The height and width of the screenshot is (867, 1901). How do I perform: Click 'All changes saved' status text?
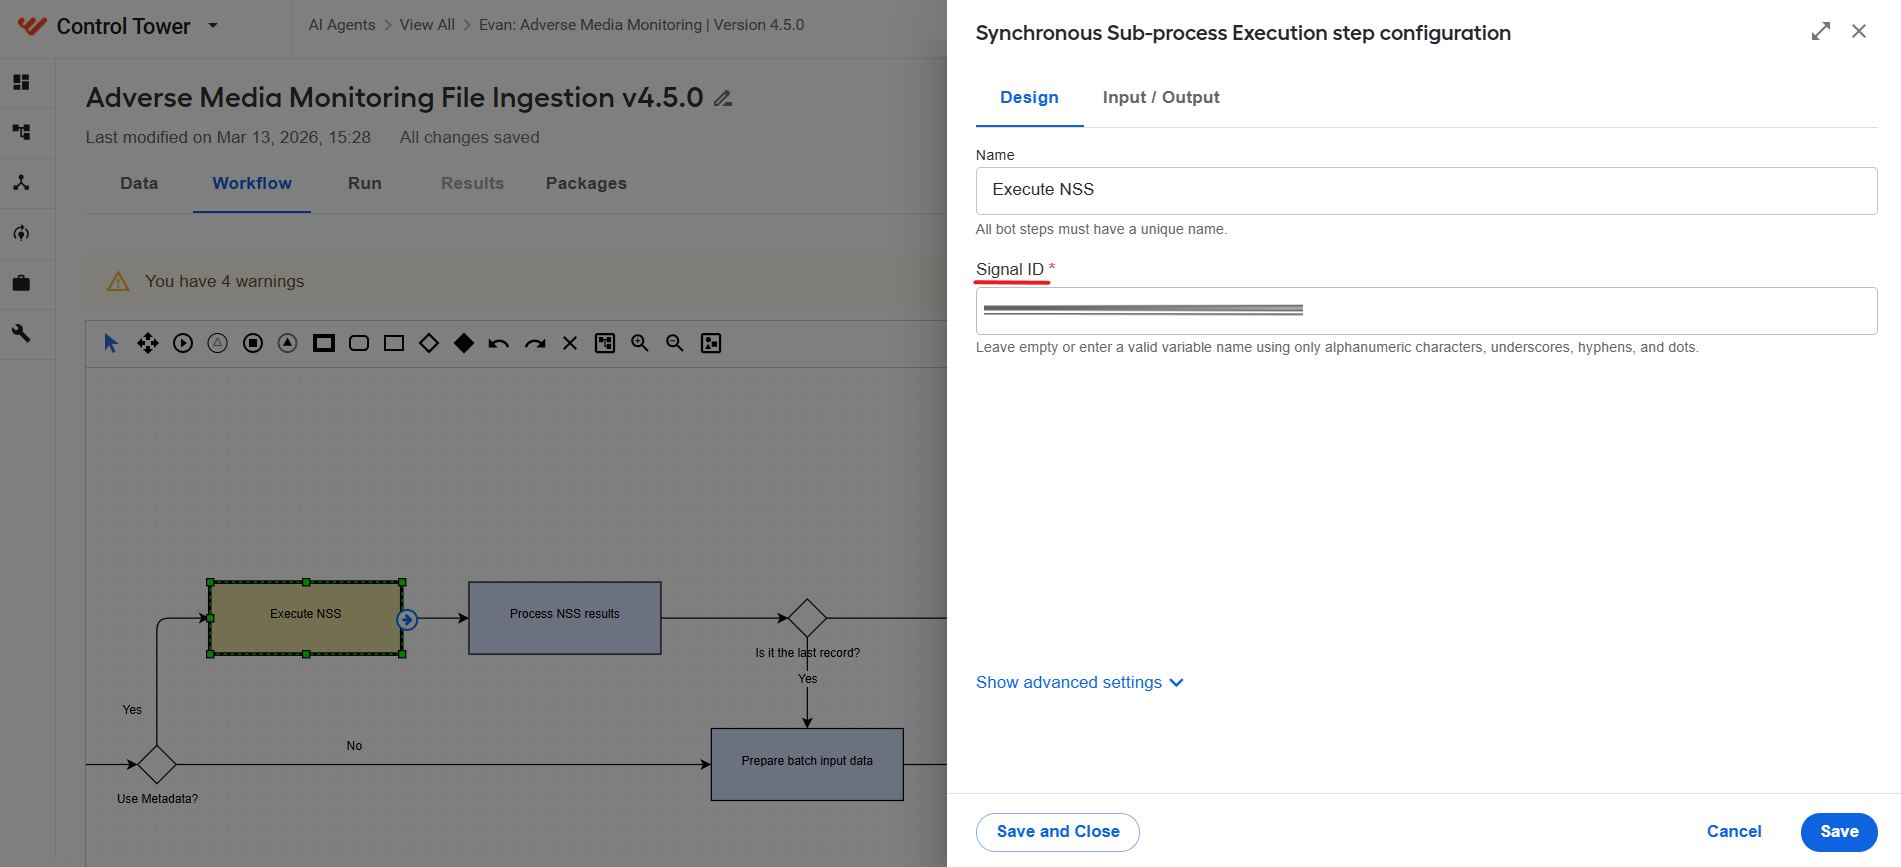470,137
